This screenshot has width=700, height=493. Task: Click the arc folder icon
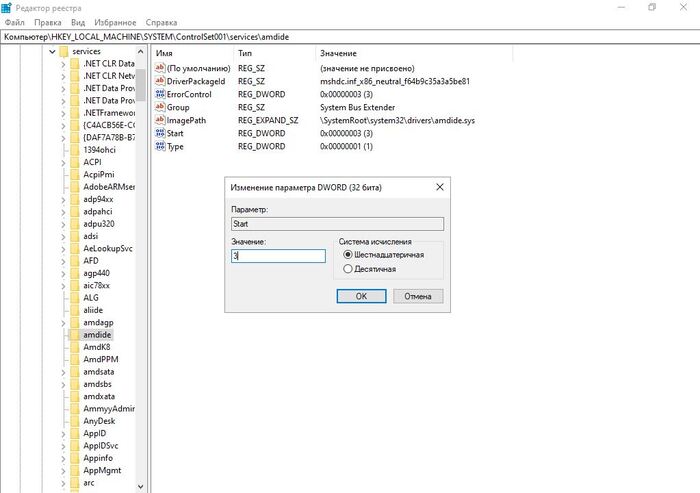click(x=75, y=483)
